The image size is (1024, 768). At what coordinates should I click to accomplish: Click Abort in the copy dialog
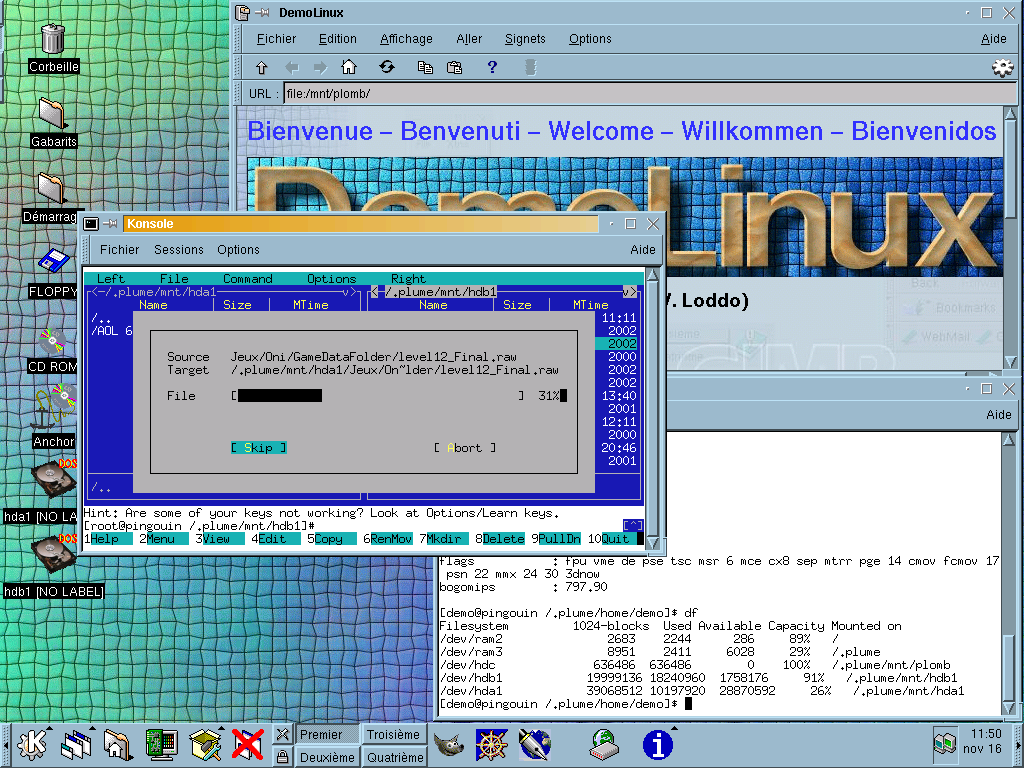tap(465, 448)
